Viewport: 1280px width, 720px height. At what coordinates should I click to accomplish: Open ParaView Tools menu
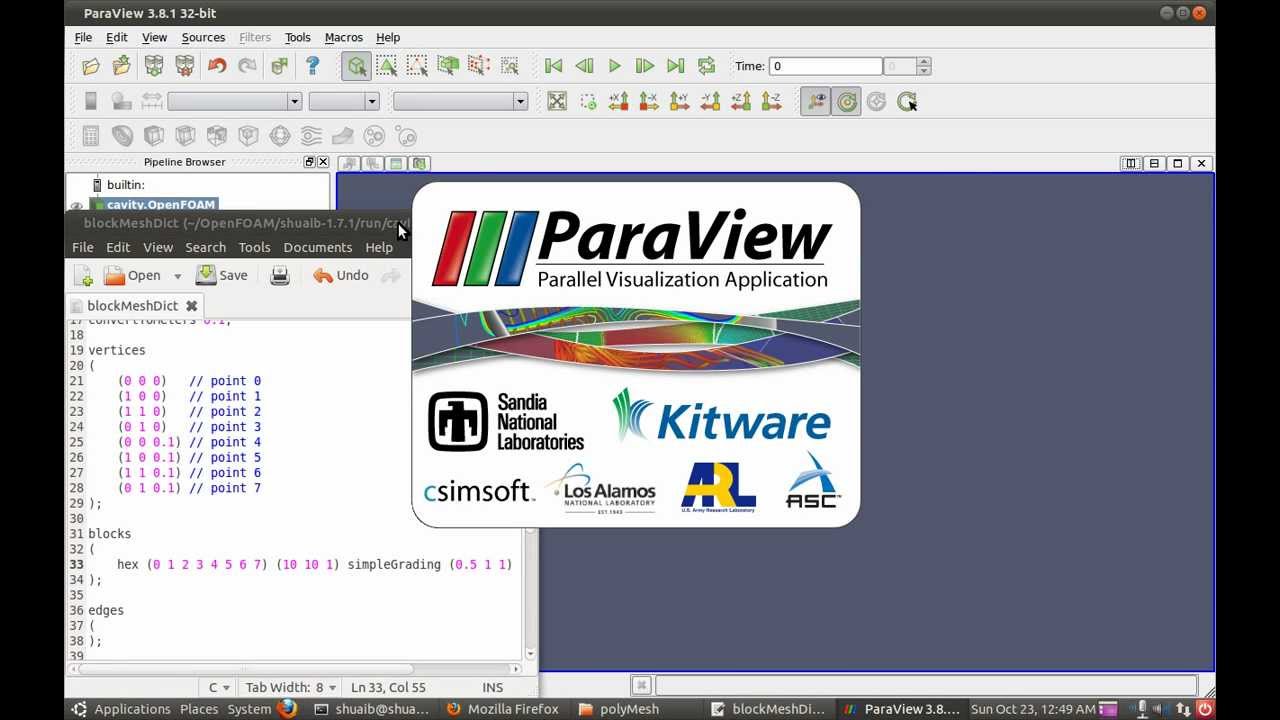[x=297, y=37]
